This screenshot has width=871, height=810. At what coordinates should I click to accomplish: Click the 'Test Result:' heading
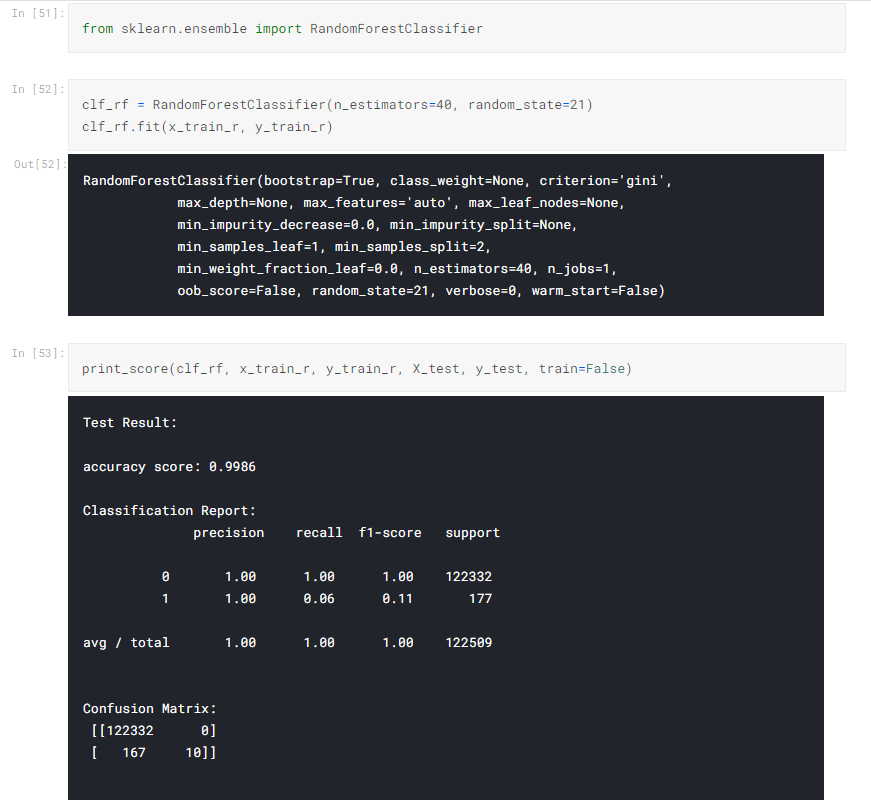(130, 423)
